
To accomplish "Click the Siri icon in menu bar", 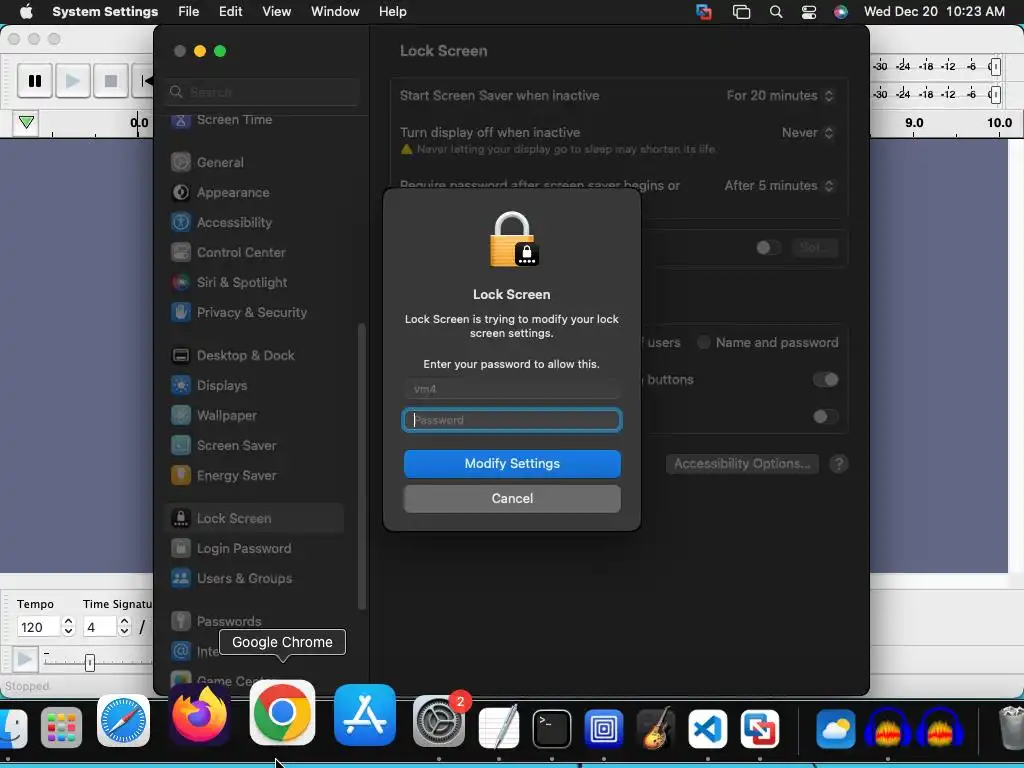I will (840, 12).
